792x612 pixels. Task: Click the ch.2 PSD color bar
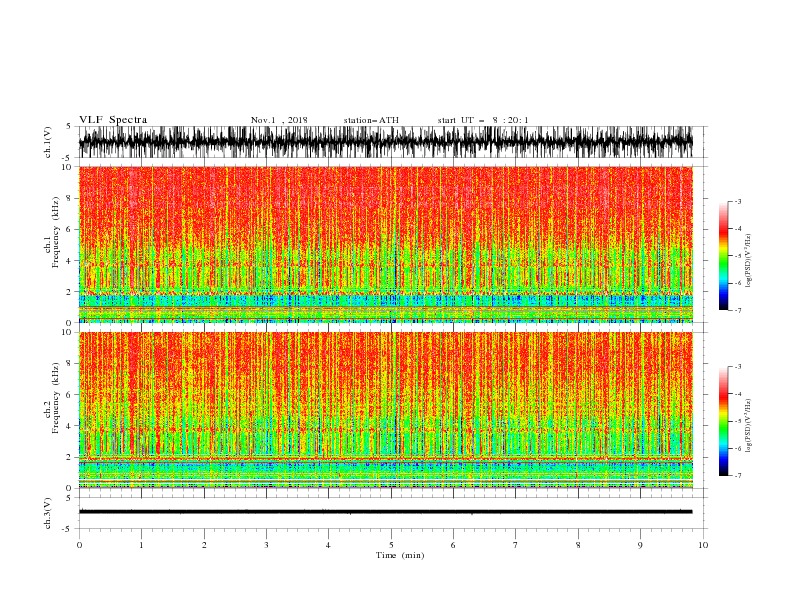(x=723, y=421)
